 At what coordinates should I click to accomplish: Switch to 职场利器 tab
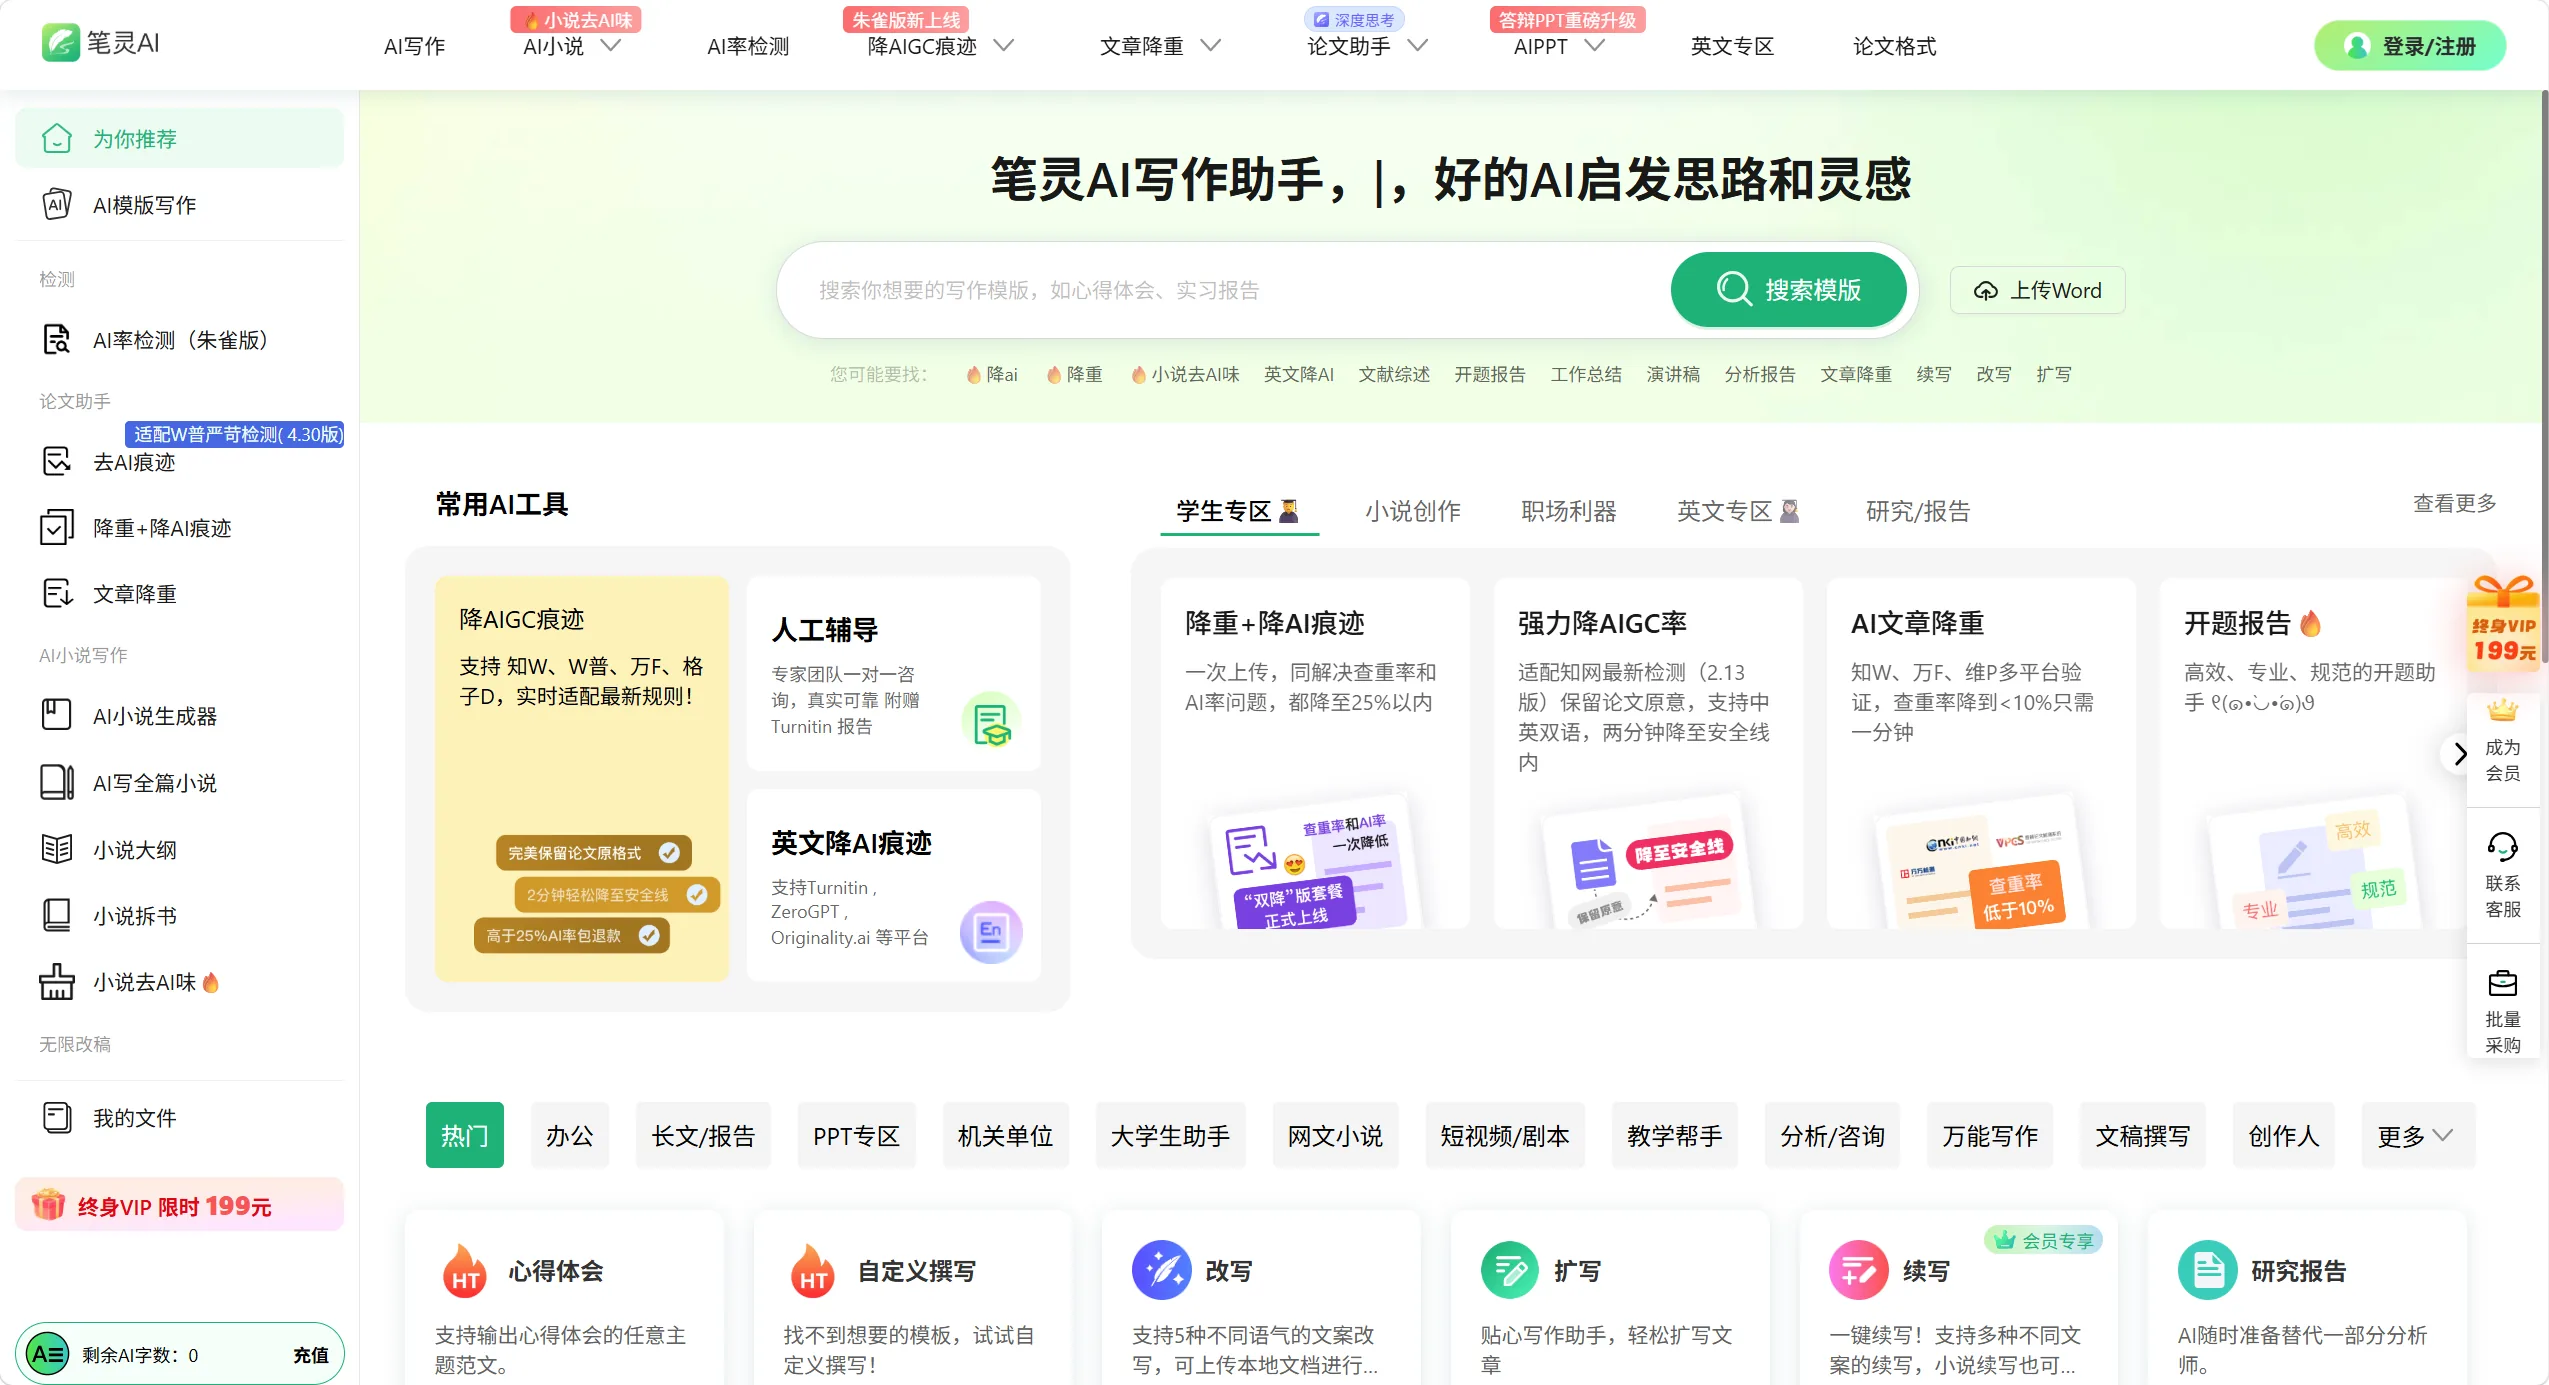[x=1568, y=511]
